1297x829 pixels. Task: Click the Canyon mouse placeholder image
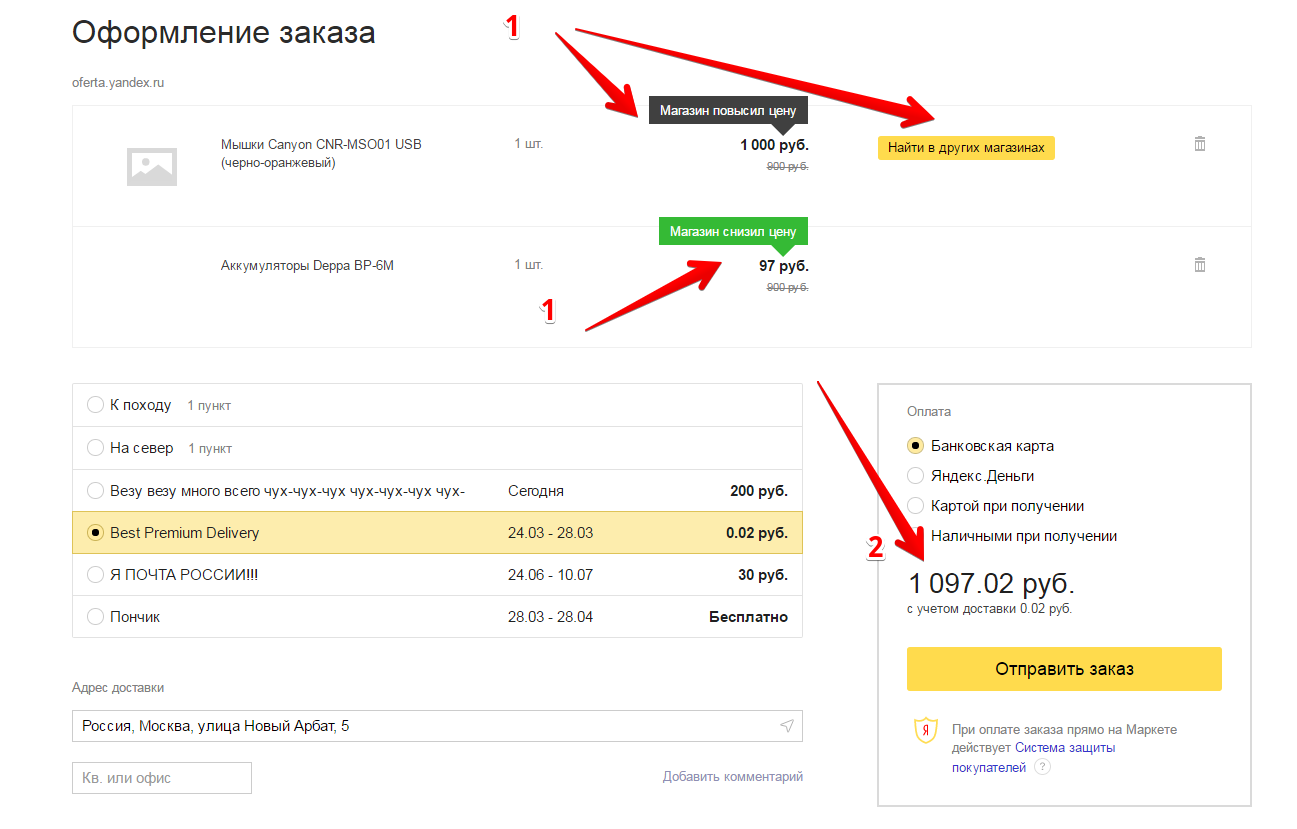(x=152, y=166)
